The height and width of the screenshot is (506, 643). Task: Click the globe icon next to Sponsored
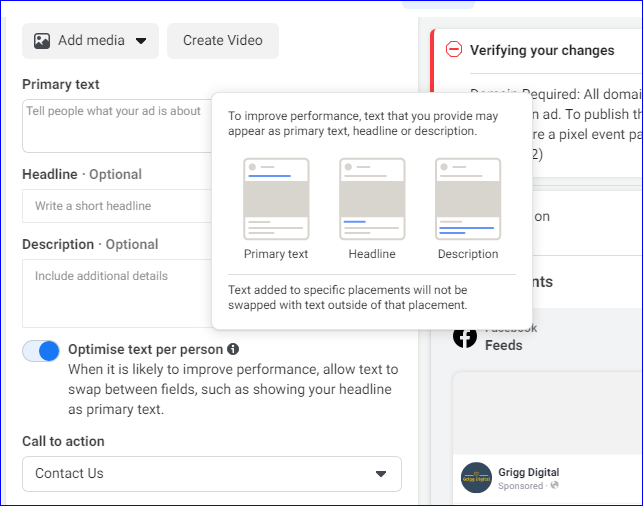point(553,486)
